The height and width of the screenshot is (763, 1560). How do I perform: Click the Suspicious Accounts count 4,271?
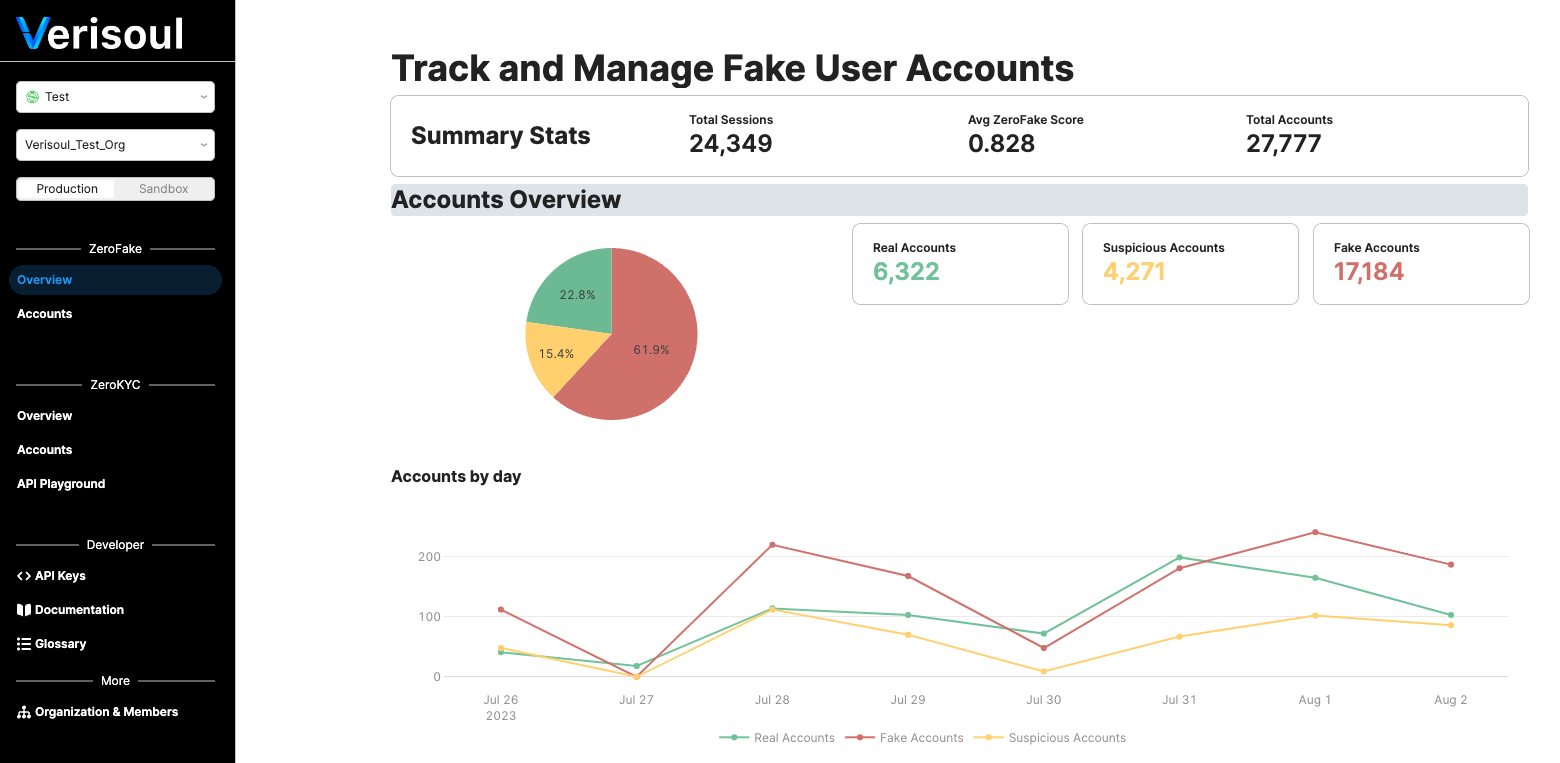[1134, 272]
